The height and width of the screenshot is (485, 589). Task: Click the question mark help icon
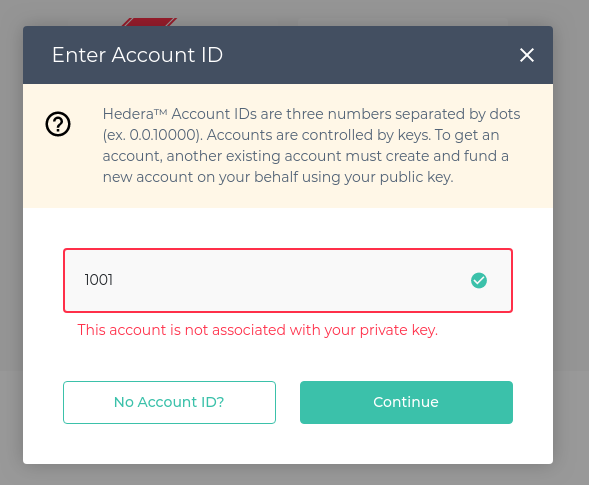pos(58,124)
